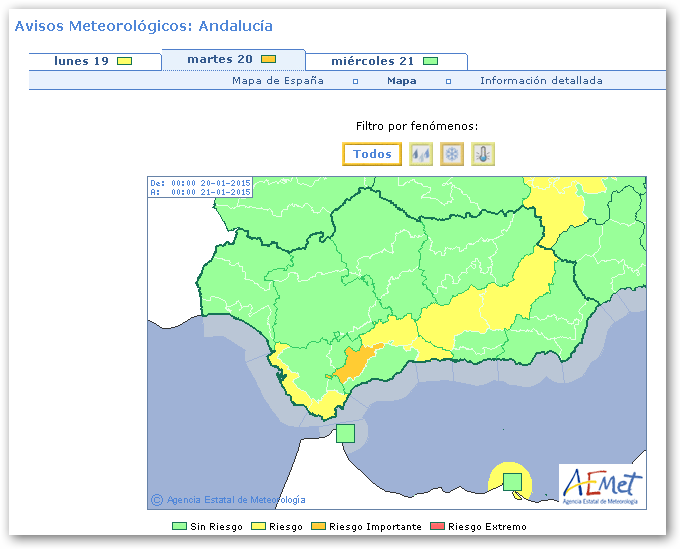Filter warnings by thermometer temperature icon

coord(483,154)
